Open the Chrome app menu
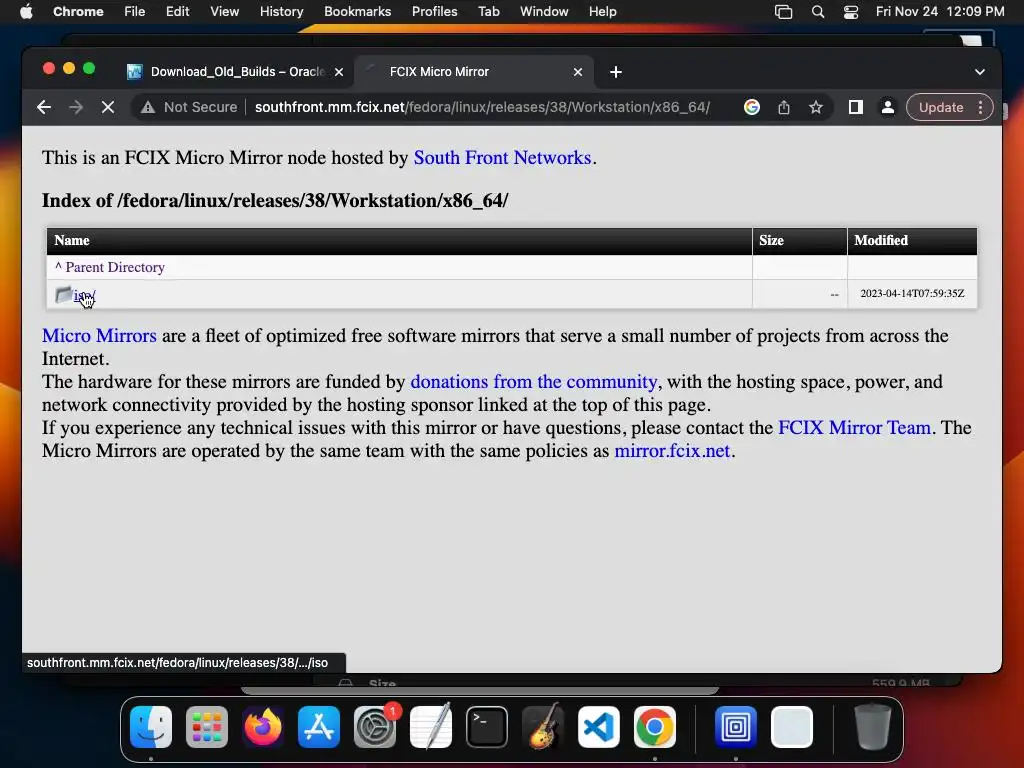This screenshot has width=1024, height=768. click(x=78, y=11)
